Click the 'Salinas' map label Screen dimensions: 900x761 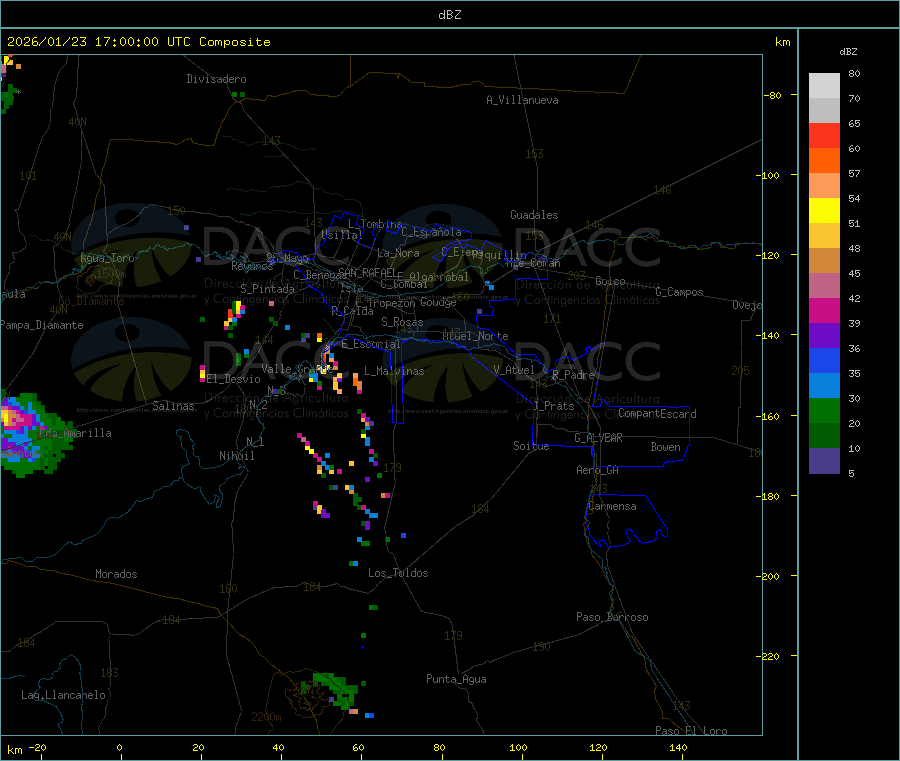[x=173, y=406]
